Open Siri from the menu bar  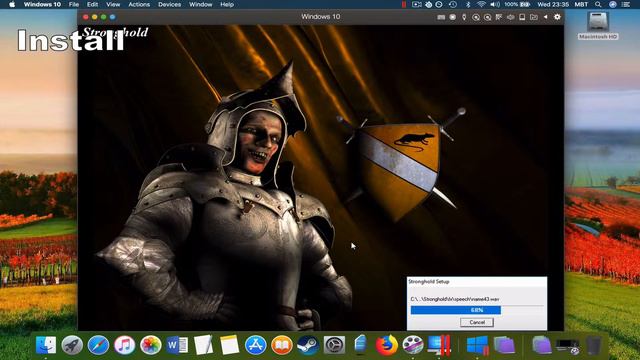pyautogui.click(x=613, y=4)
